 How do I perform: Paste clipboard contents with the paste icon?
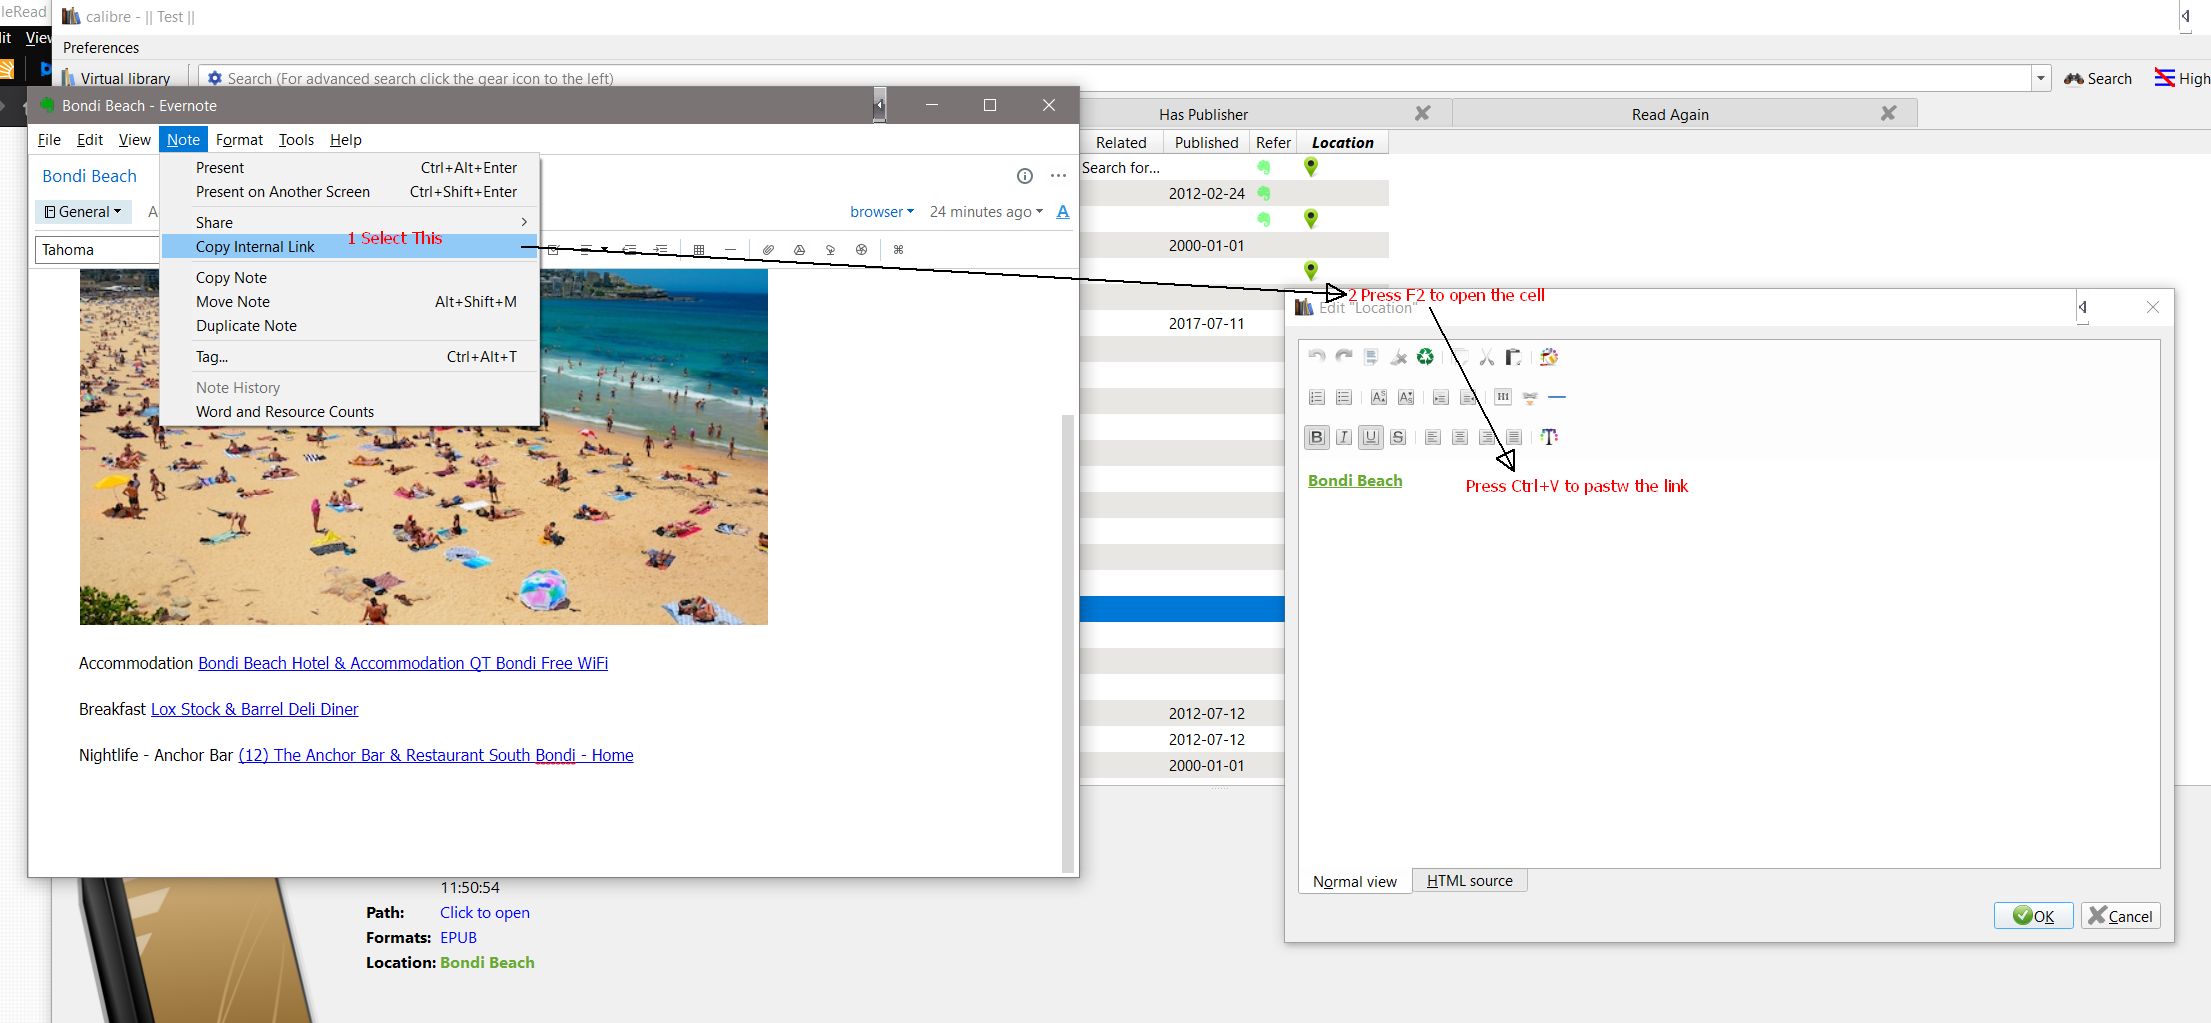point(1513,357)
